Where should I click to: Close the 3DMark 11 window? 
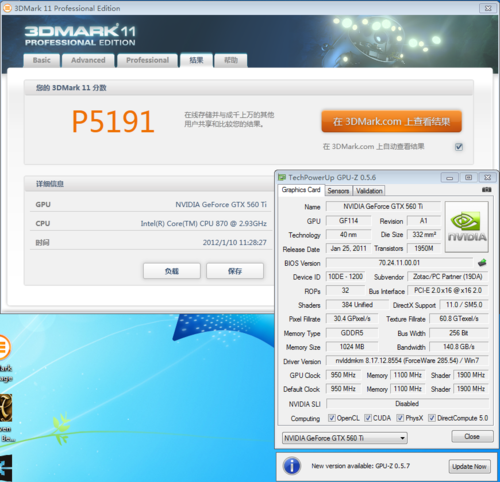click(x=488, y=8)
